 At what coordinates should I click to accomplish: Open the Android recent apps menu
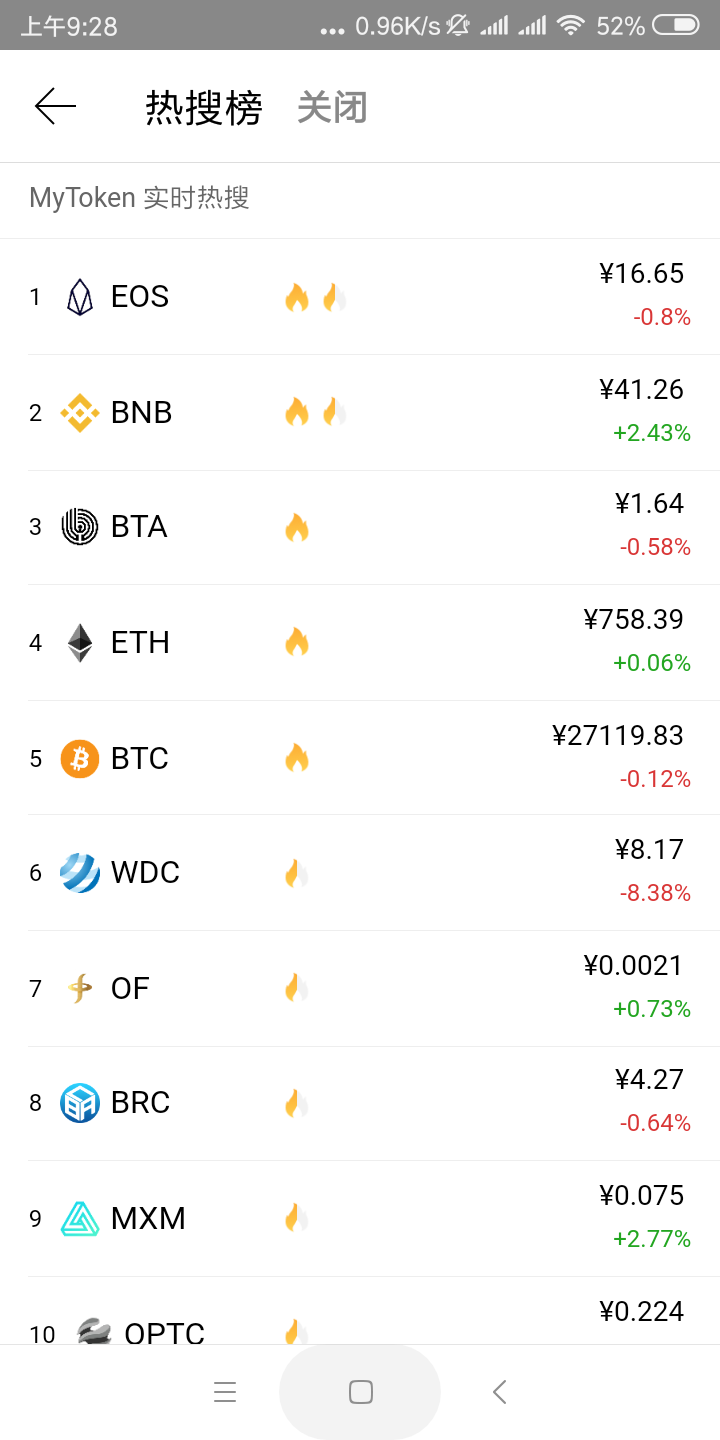click(x=225, y=1392)
